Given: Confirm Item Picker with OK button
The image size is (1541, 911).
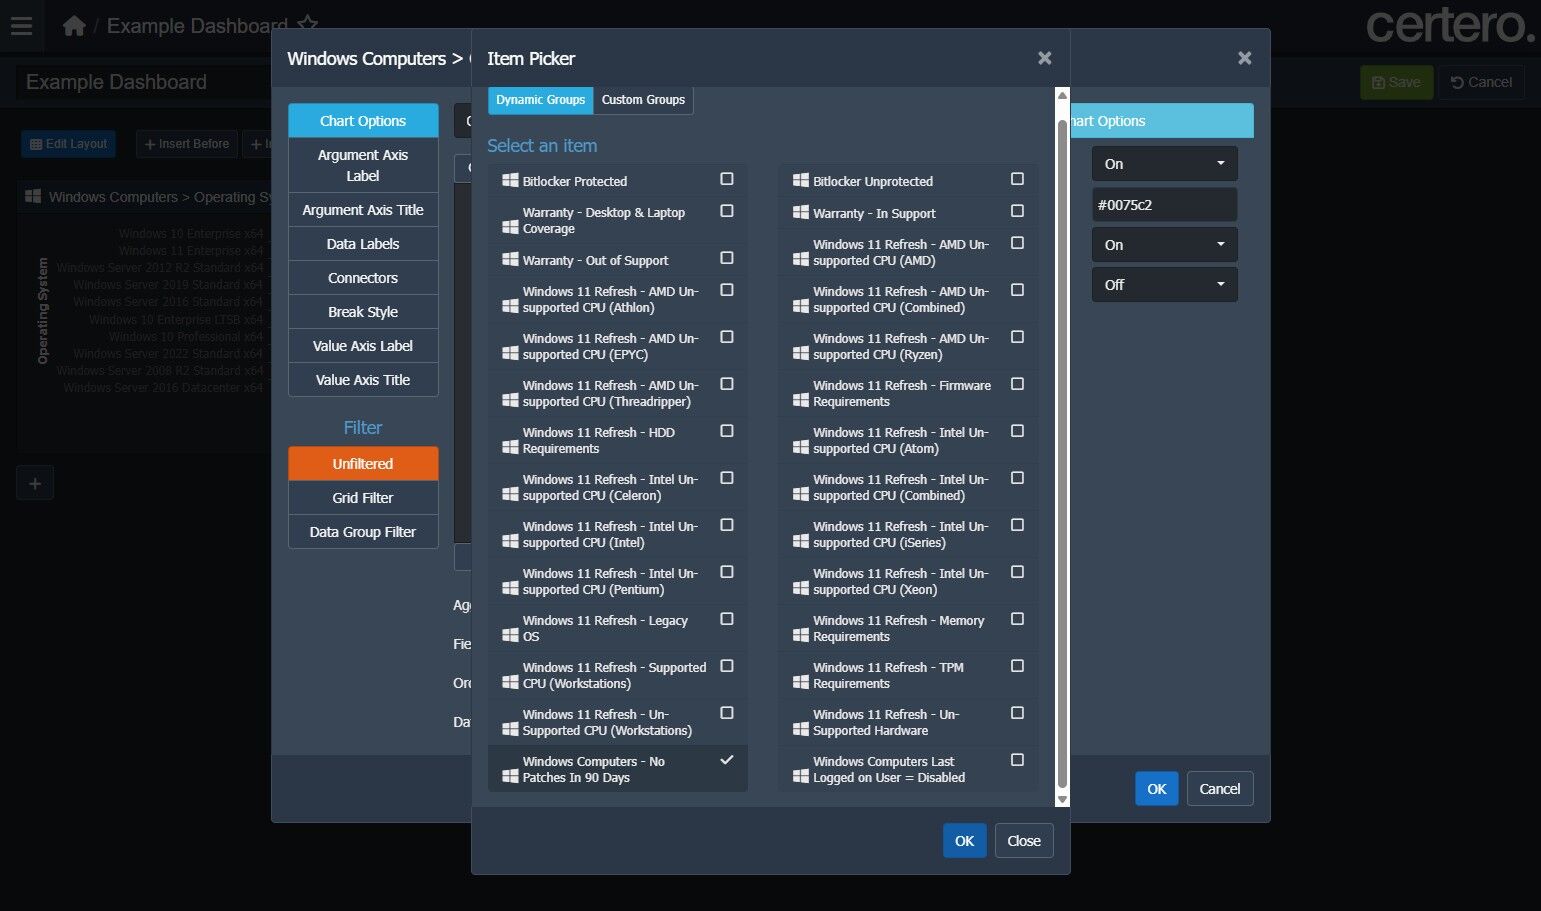Looking at the screenshot, I should pyautogui.click(x=965, y=841).
